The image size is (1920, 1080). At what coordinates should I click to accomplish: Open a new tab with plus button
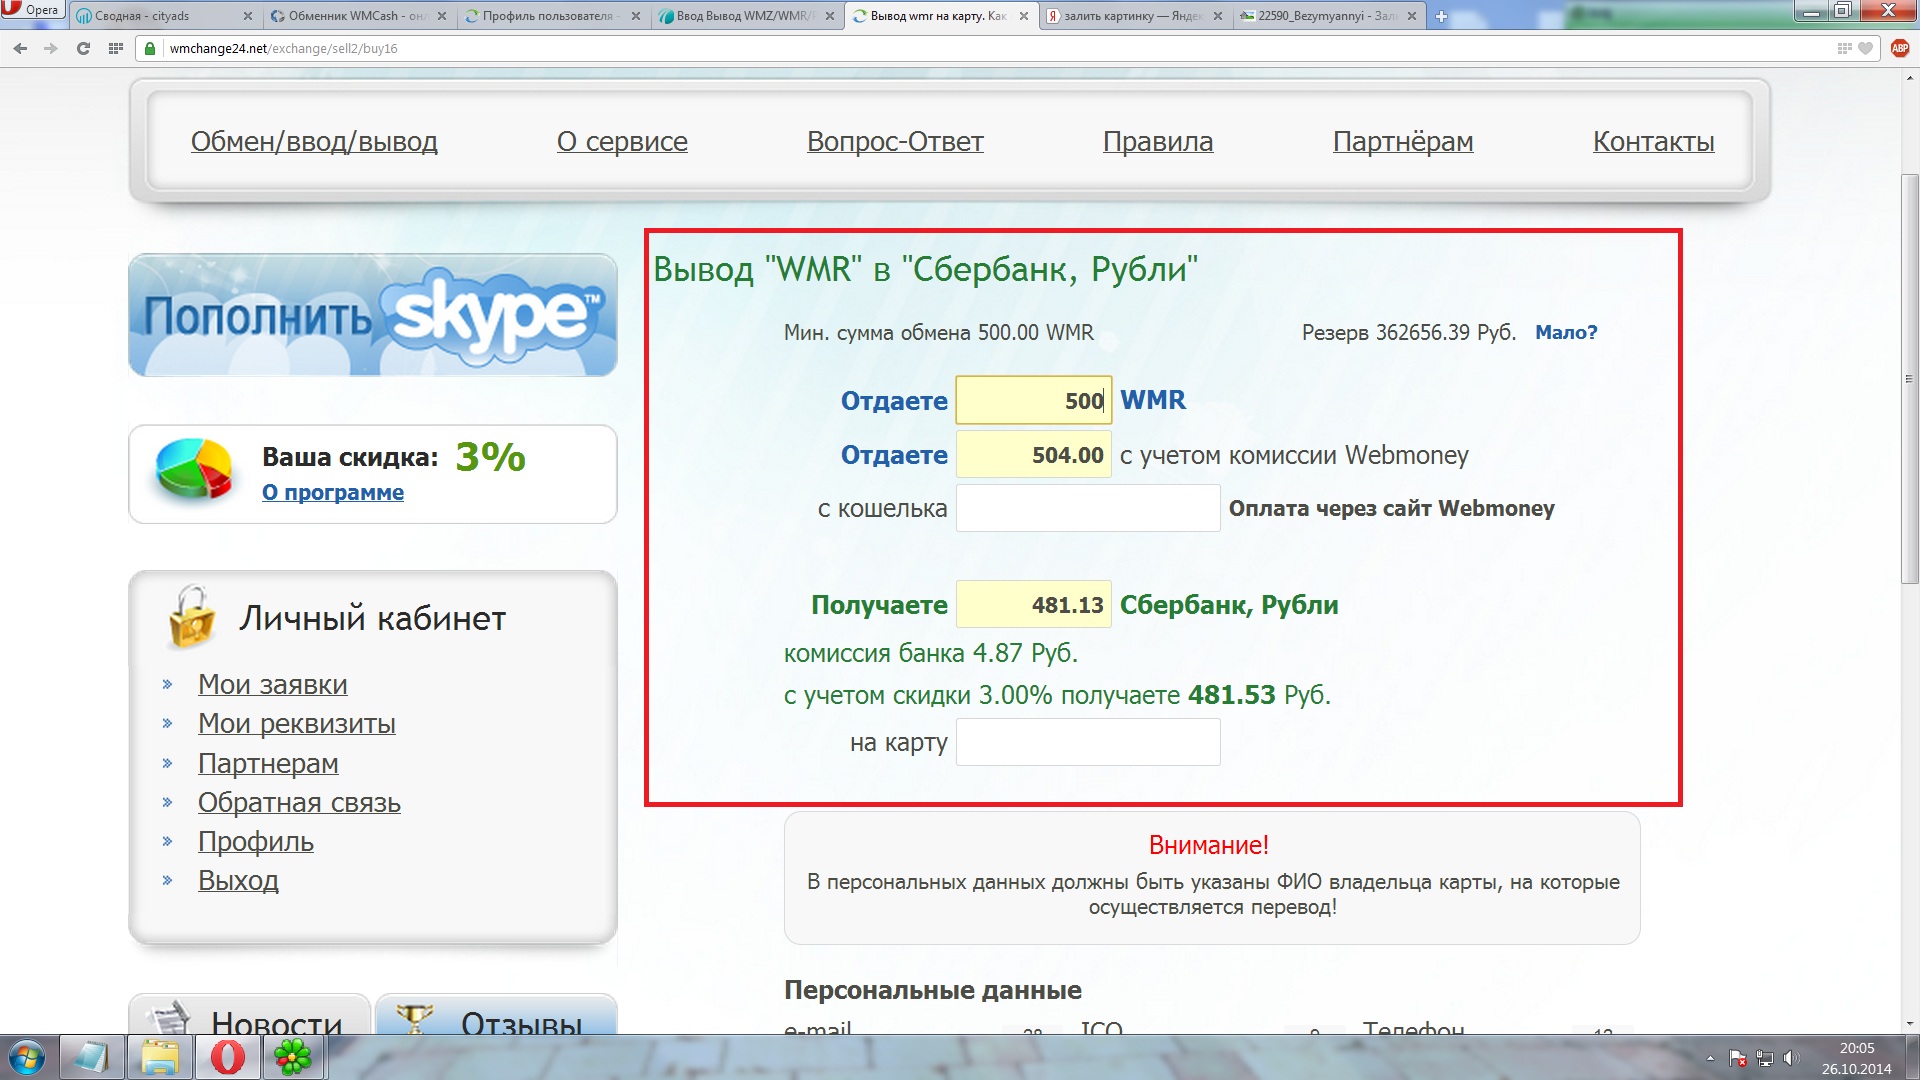1441,16
